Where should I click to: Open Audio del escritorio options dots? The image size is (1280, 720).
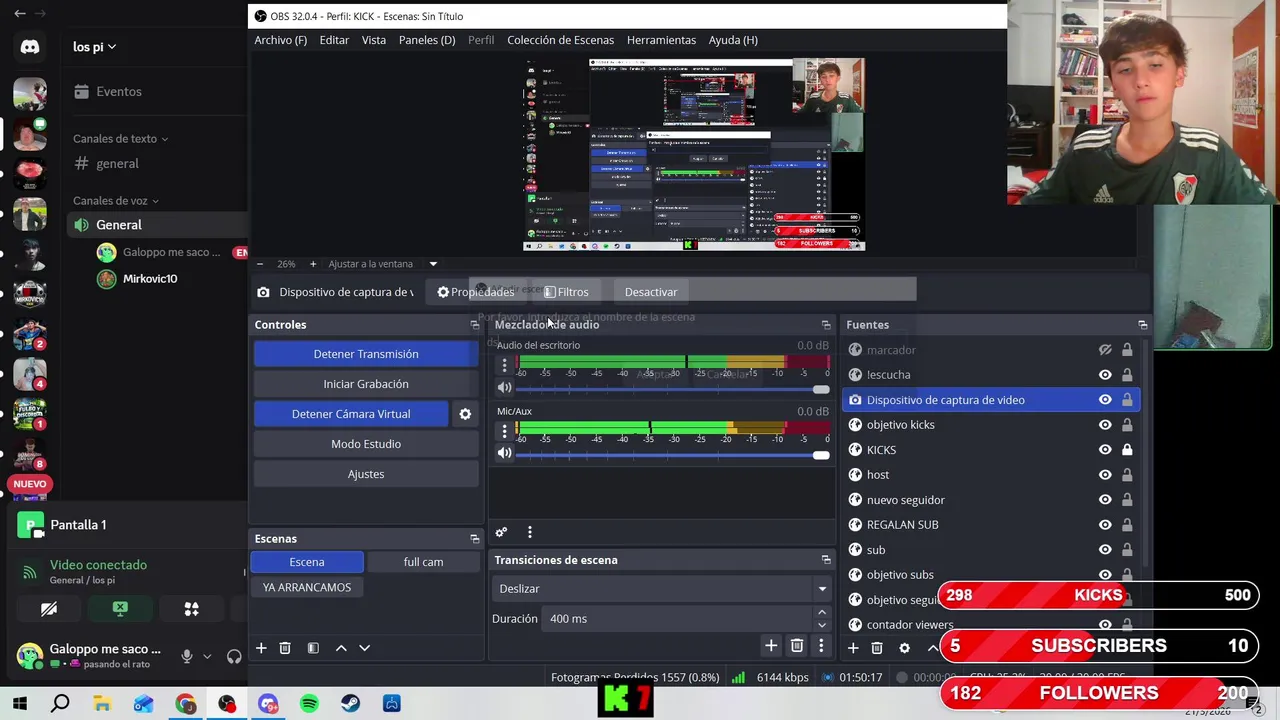(504, 365)
